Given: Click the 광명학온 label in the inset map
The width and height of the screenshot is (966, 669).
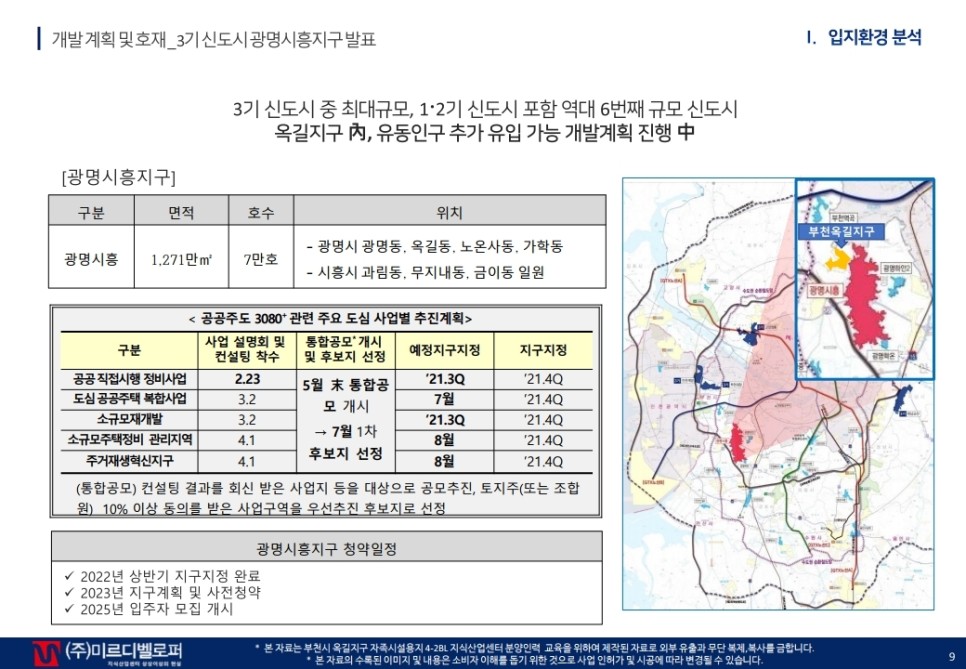Looking at the screenshot, I should (x=885, y=355).
